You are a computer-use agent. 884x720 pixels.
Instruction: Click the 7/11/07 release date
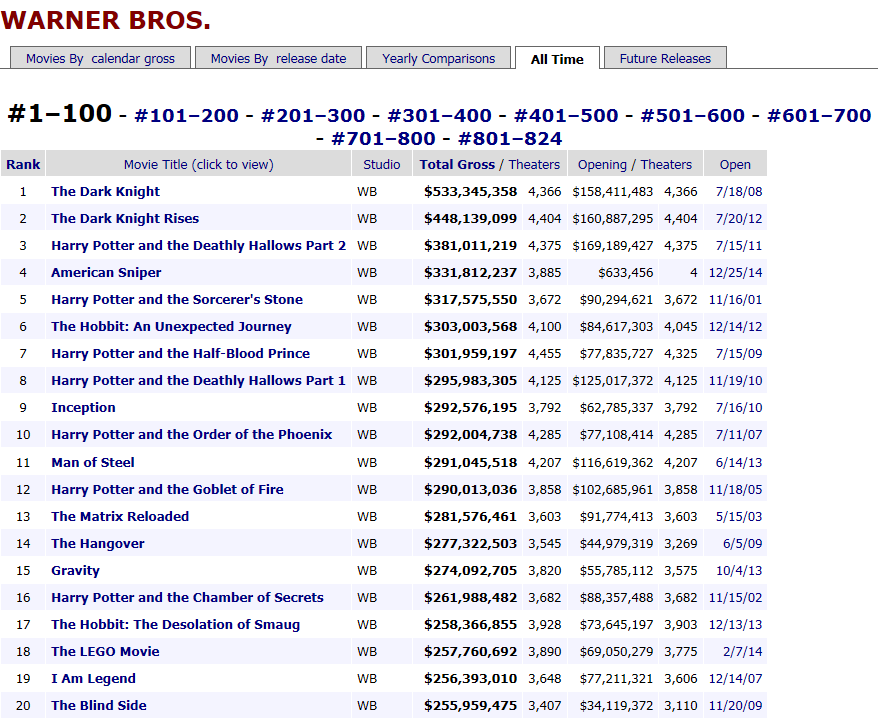(739, 435)
